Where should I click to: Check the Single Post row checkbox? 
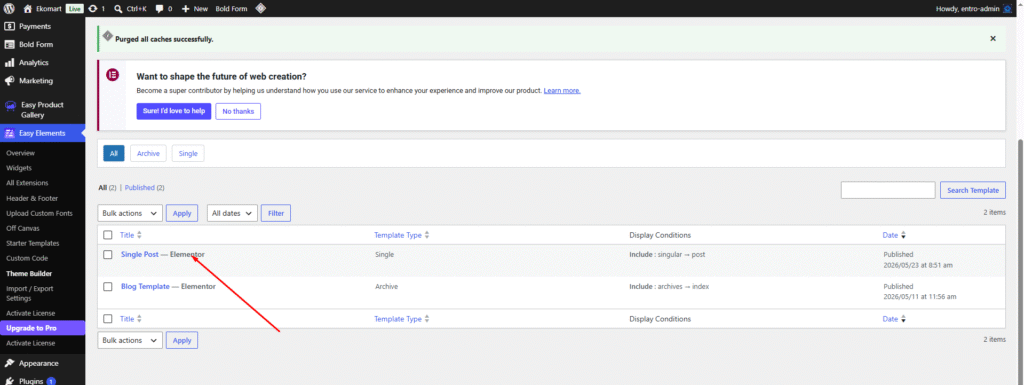[108, 254]
